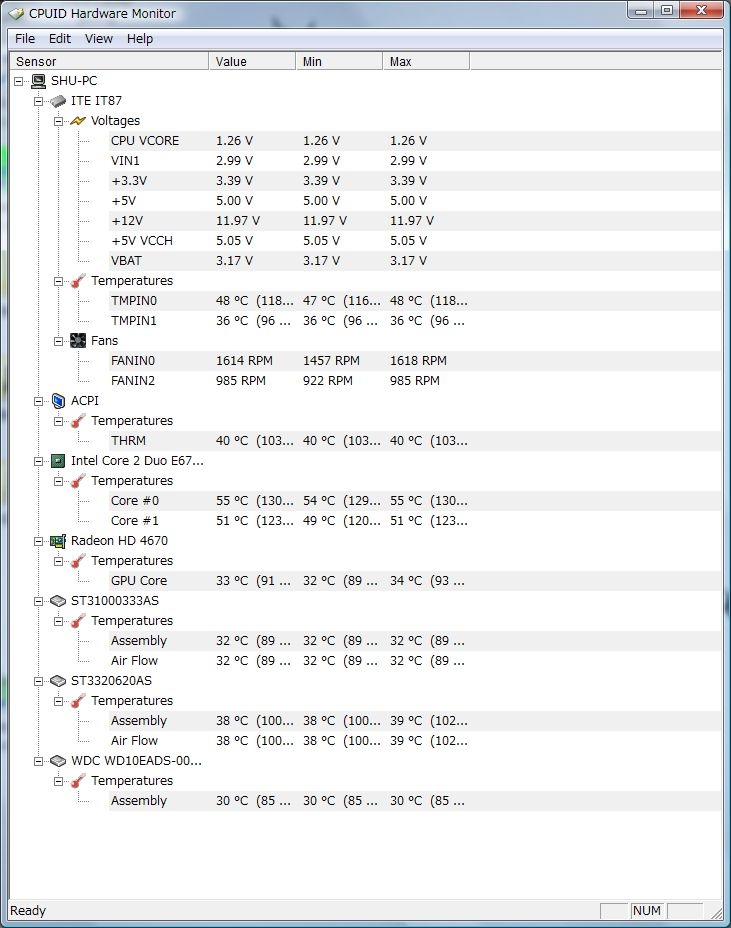Click the WDC WD10EADS drive icon
The height and width of the screenshot is (928, 731).
58,761
